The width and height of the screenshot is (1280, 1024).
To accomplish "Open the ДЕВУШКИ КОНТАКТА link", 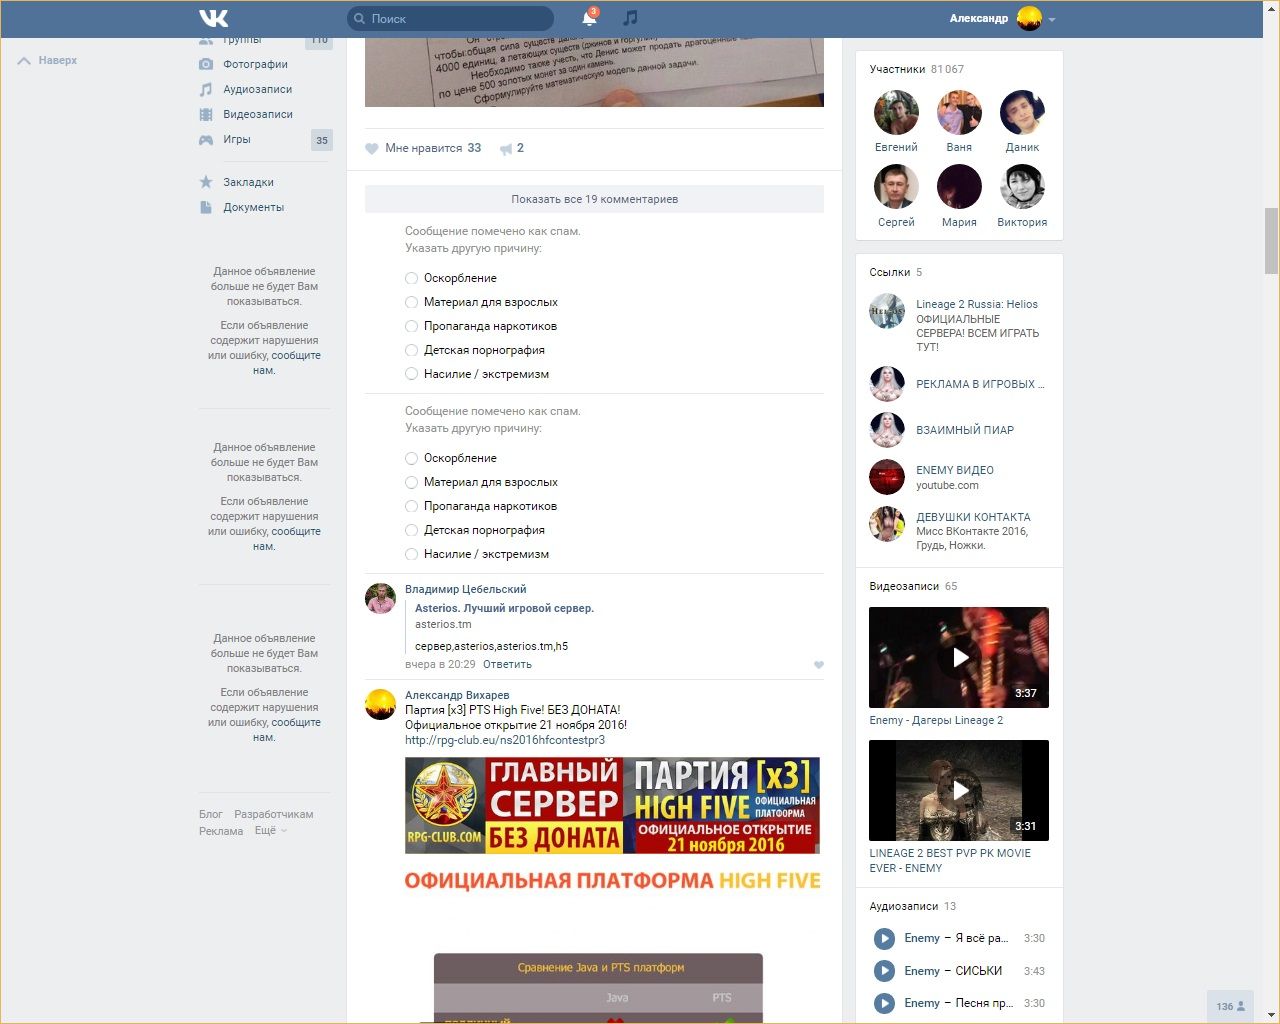I will pos(973,517).
